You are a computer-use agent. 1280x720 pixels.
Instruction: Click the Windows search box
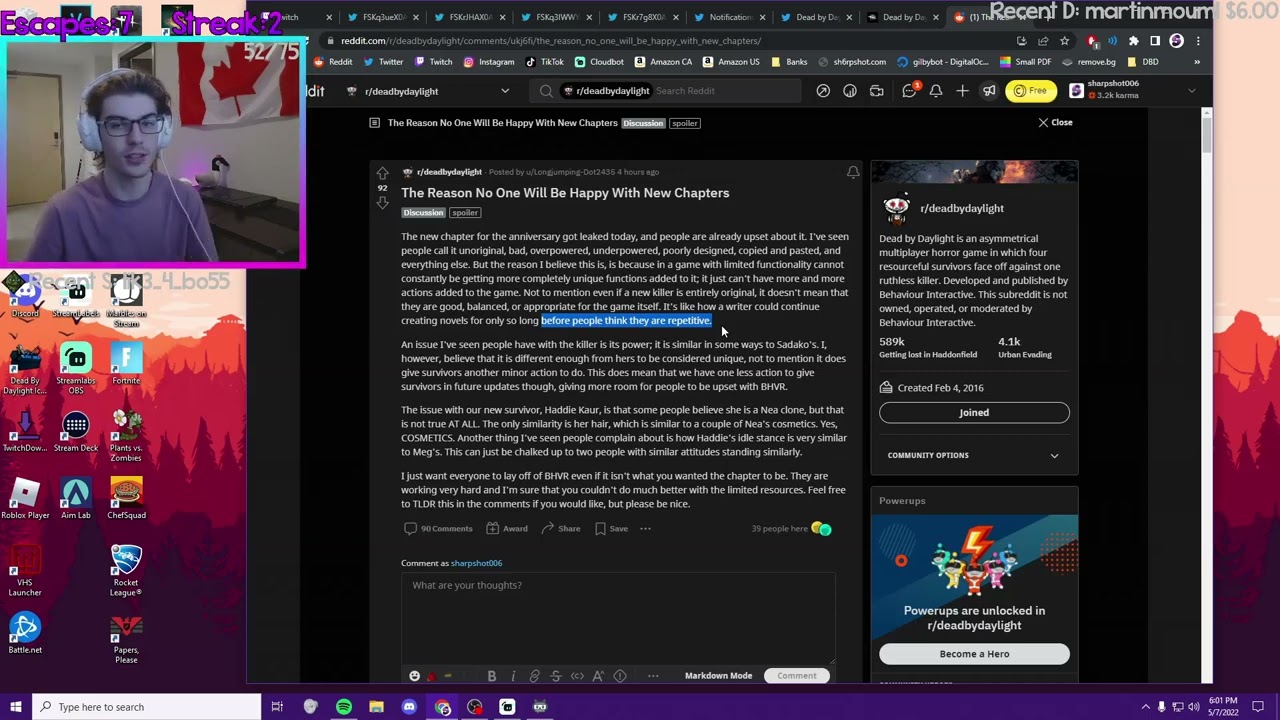point(146,707)
